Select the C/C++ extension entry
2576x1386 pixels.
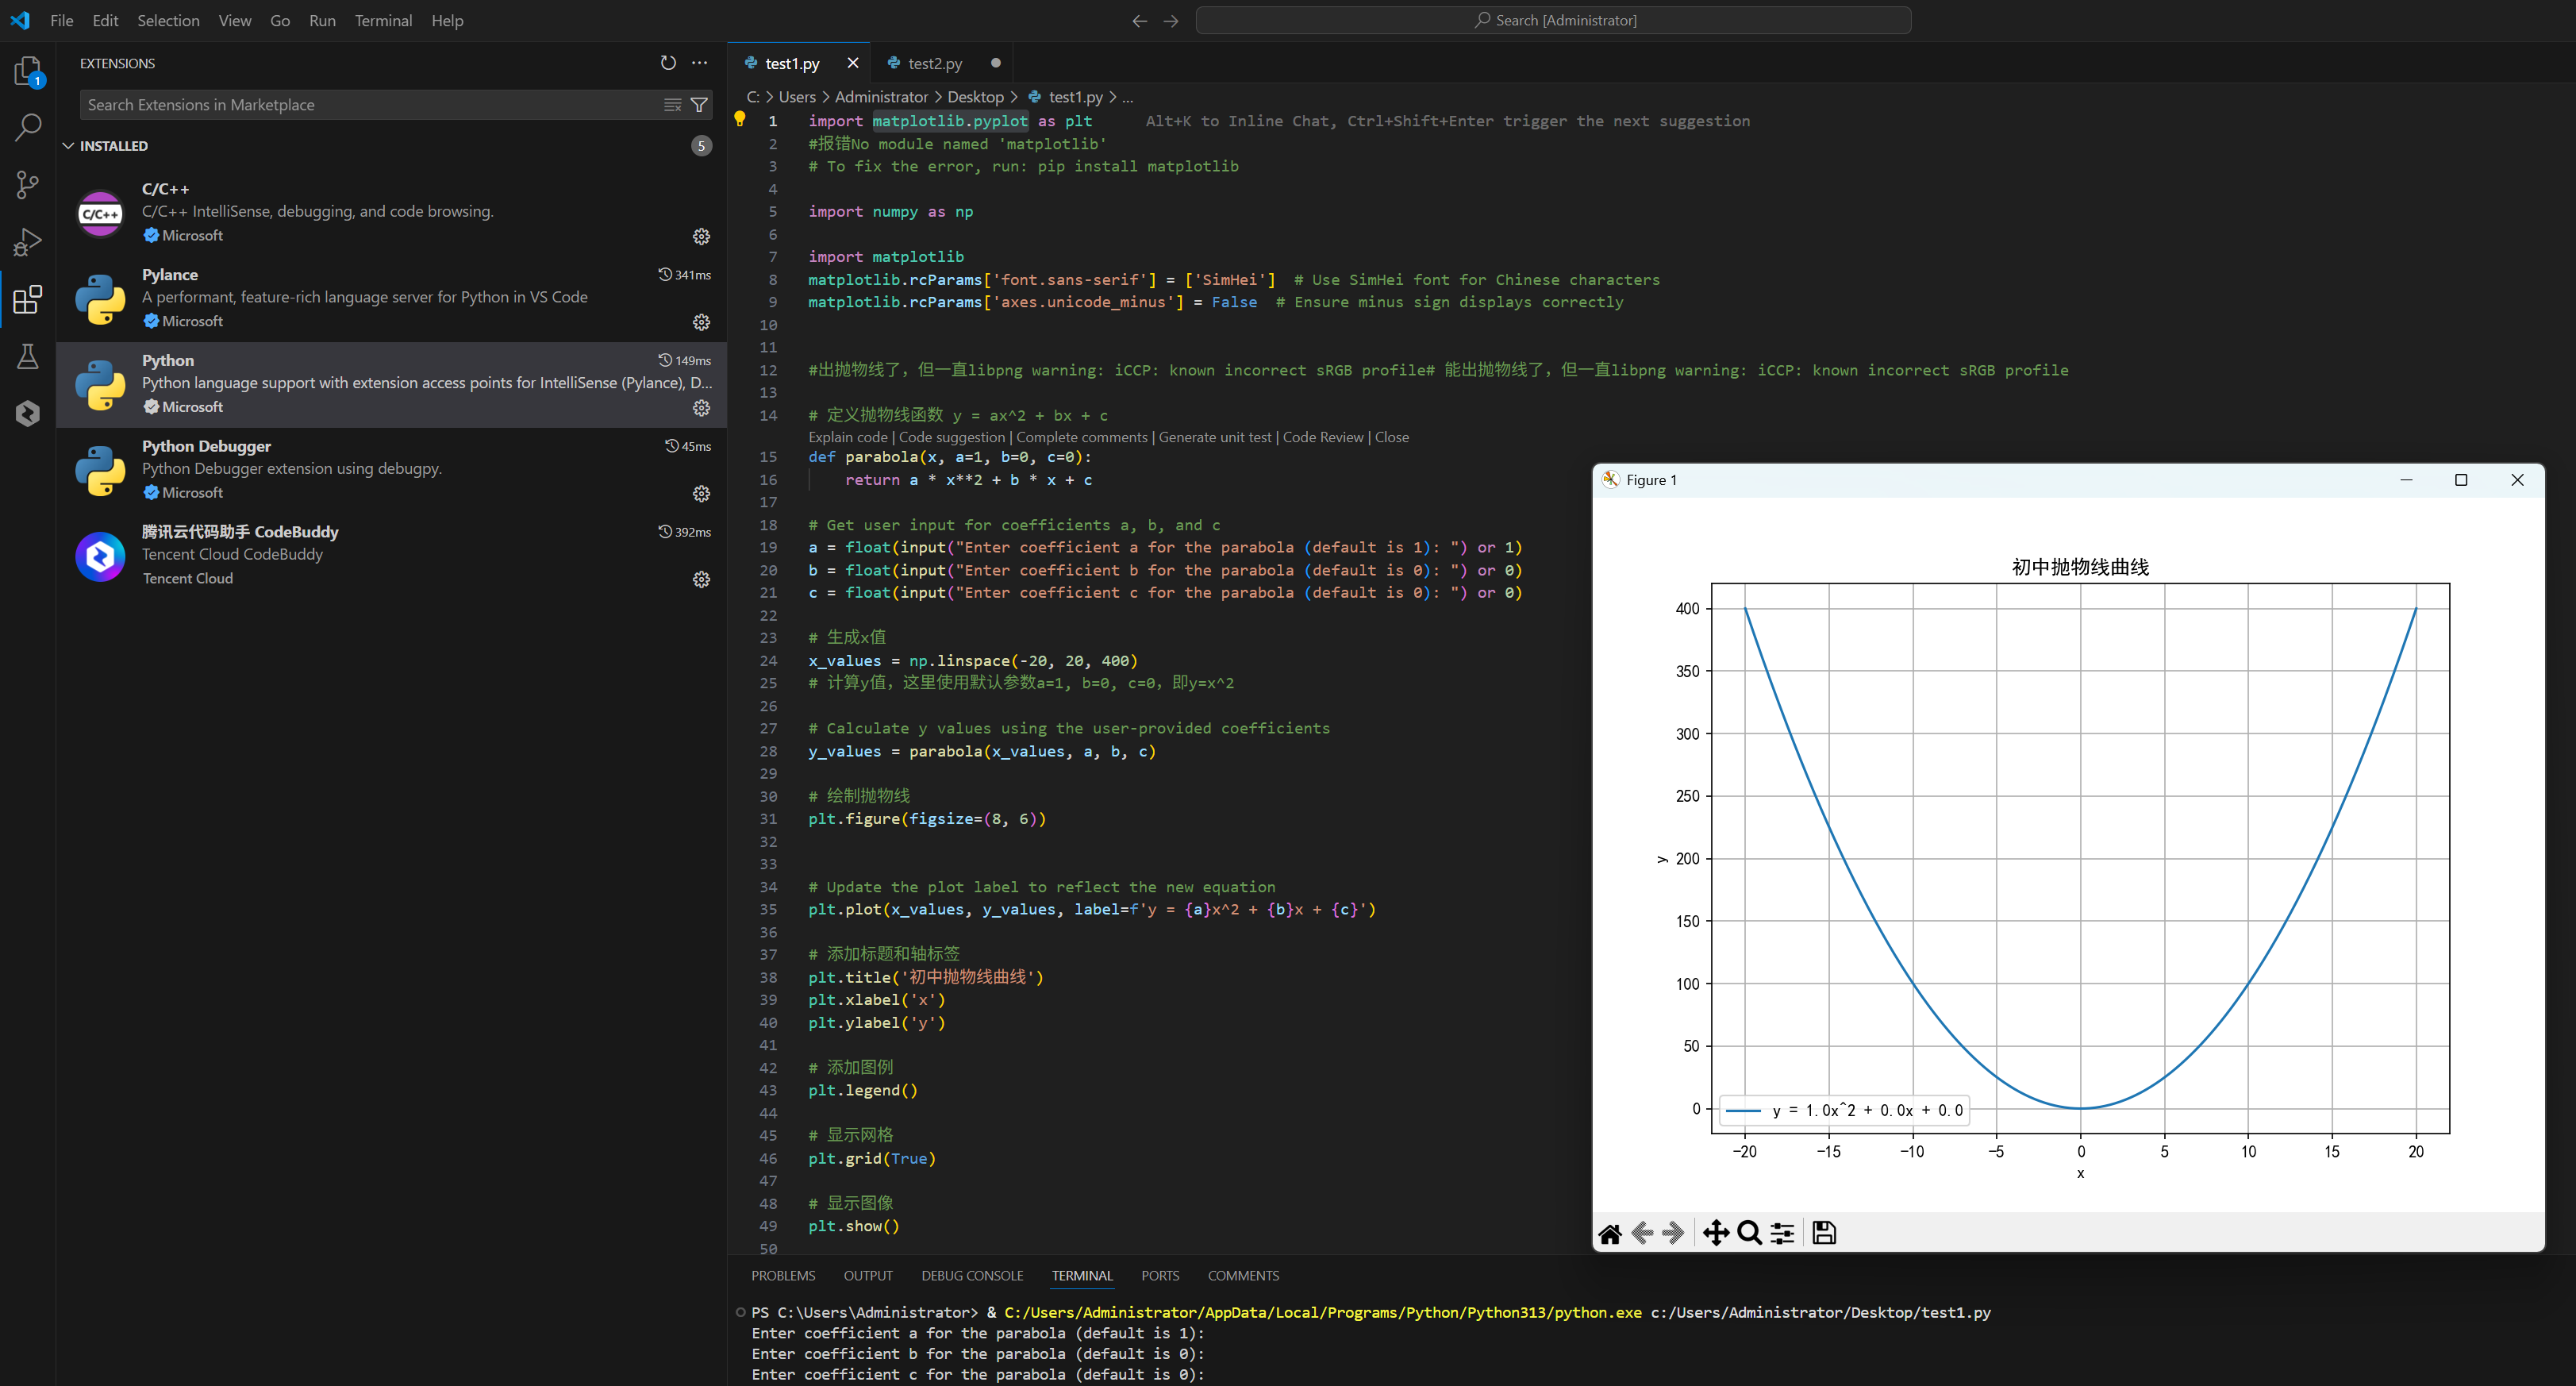[x=390, y=213]
